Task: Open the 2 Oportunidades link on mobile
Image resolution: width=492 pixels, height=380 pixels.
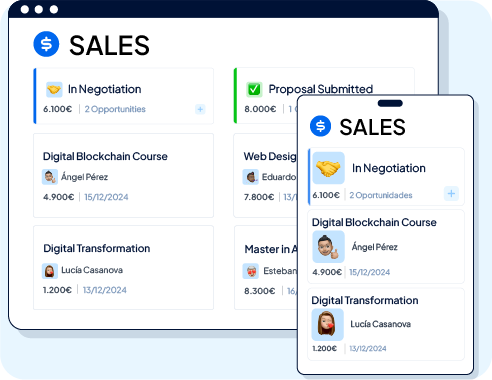Action: pyautogui.click(x=381, y=195)
